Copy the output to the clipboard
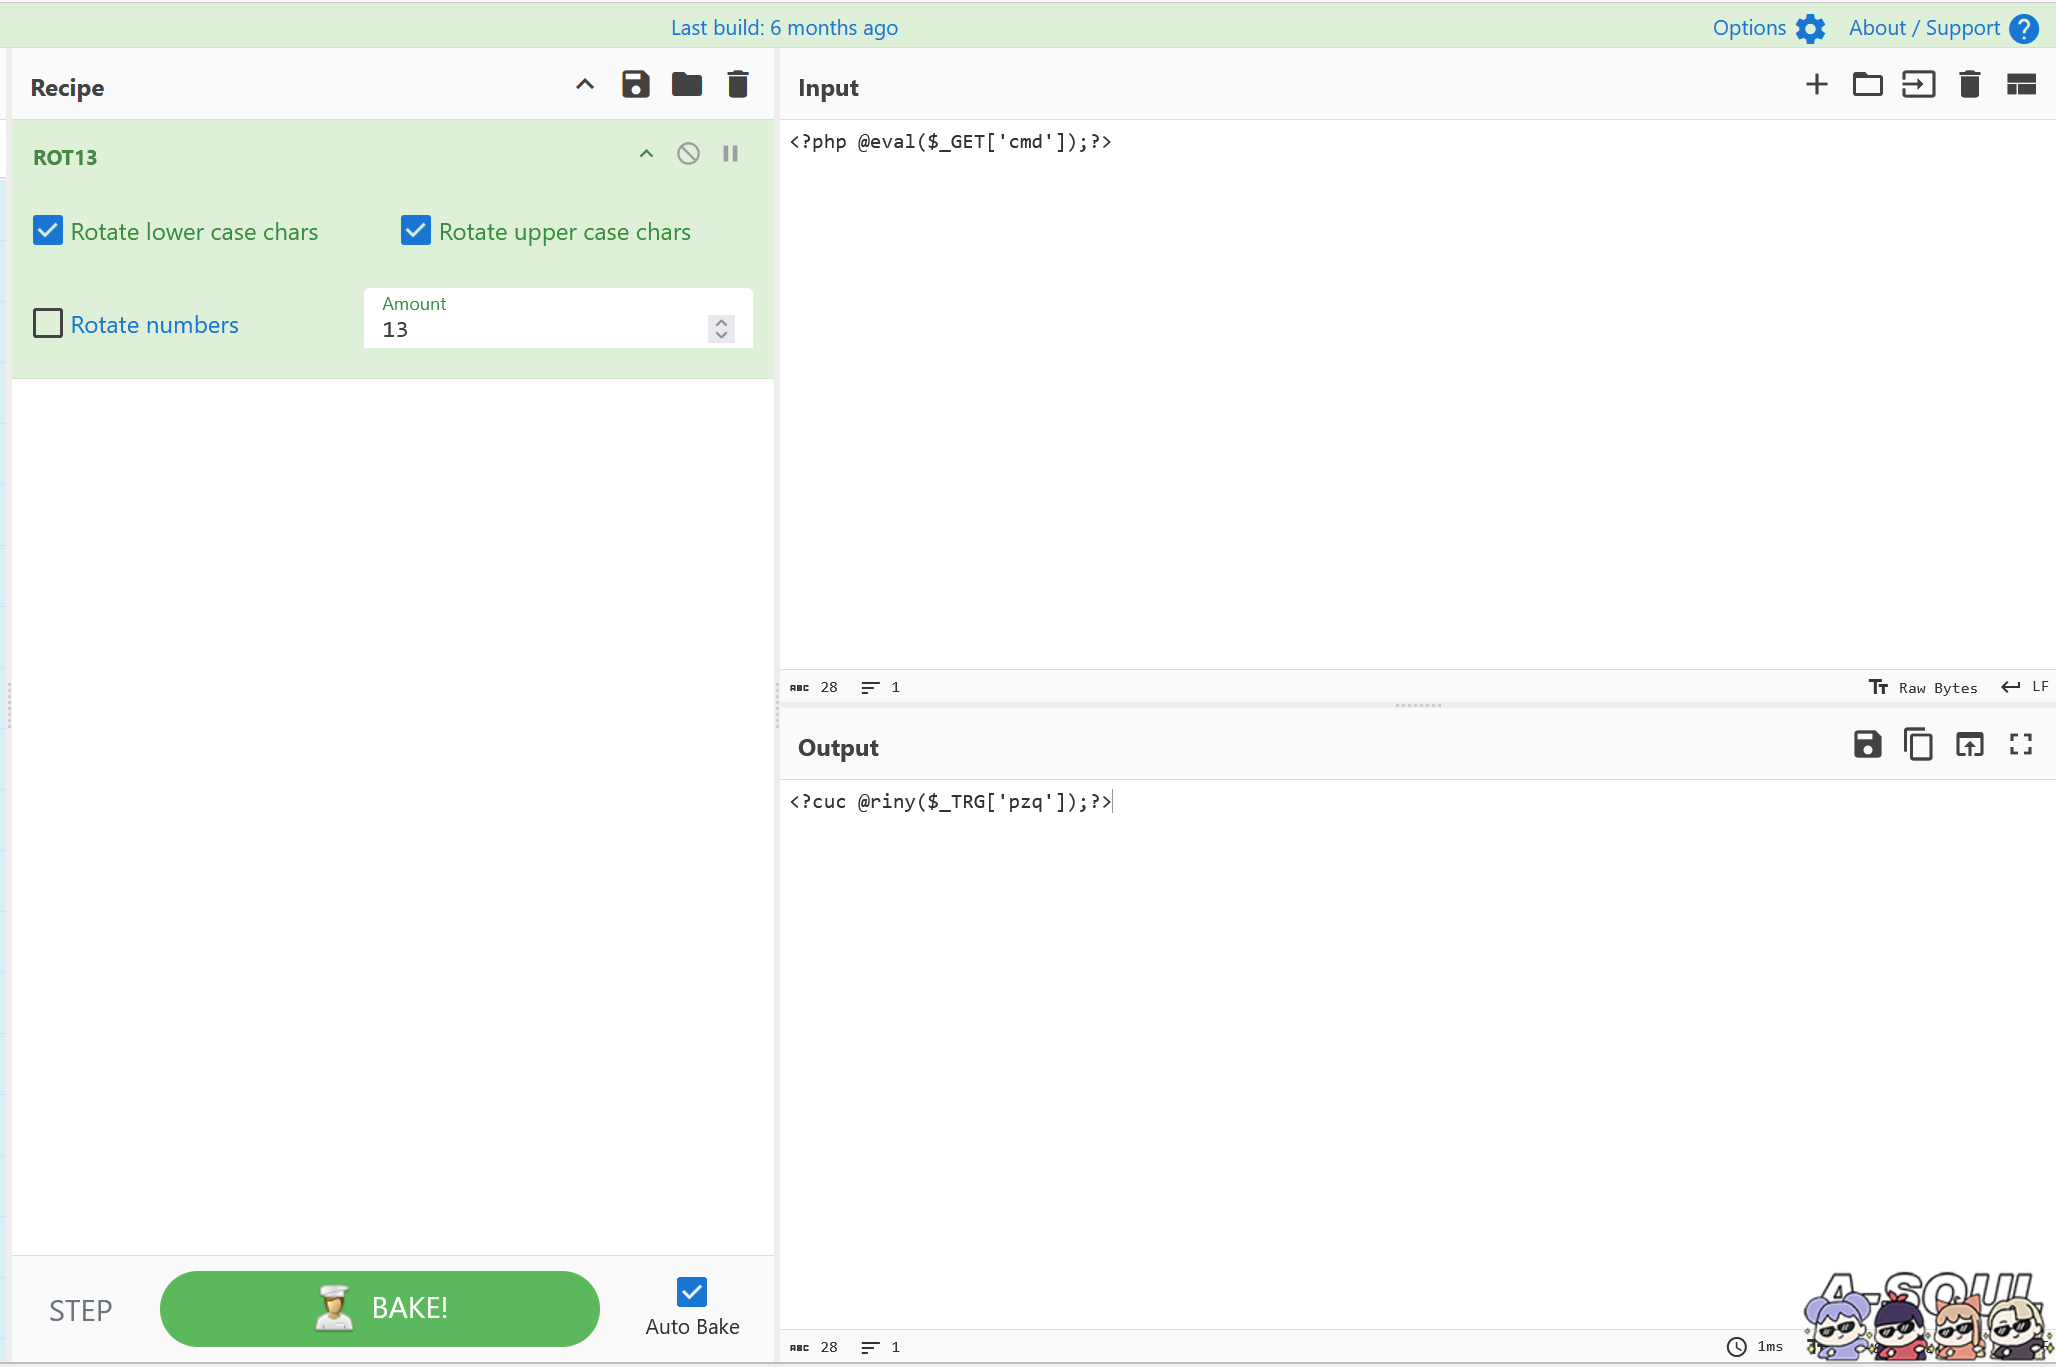Viewport: 2056px width, 1367px height. [1918, 745]
